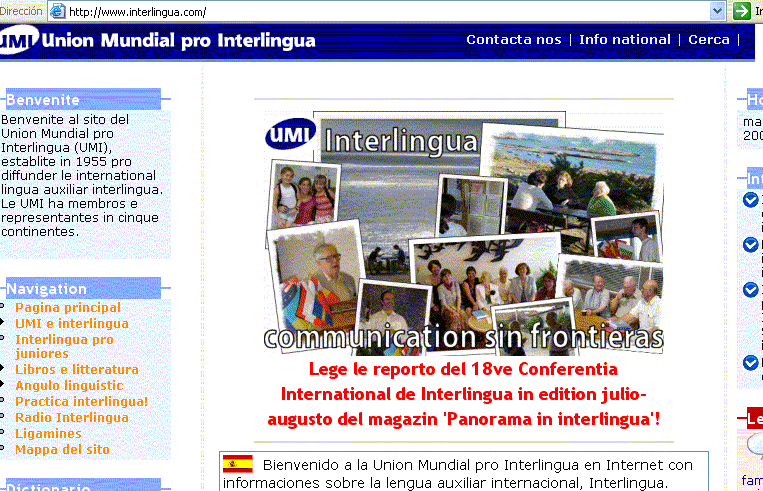Open the Ligamines link
The width and height of the screenshot is (763, 491).
(x=48, y=434)
